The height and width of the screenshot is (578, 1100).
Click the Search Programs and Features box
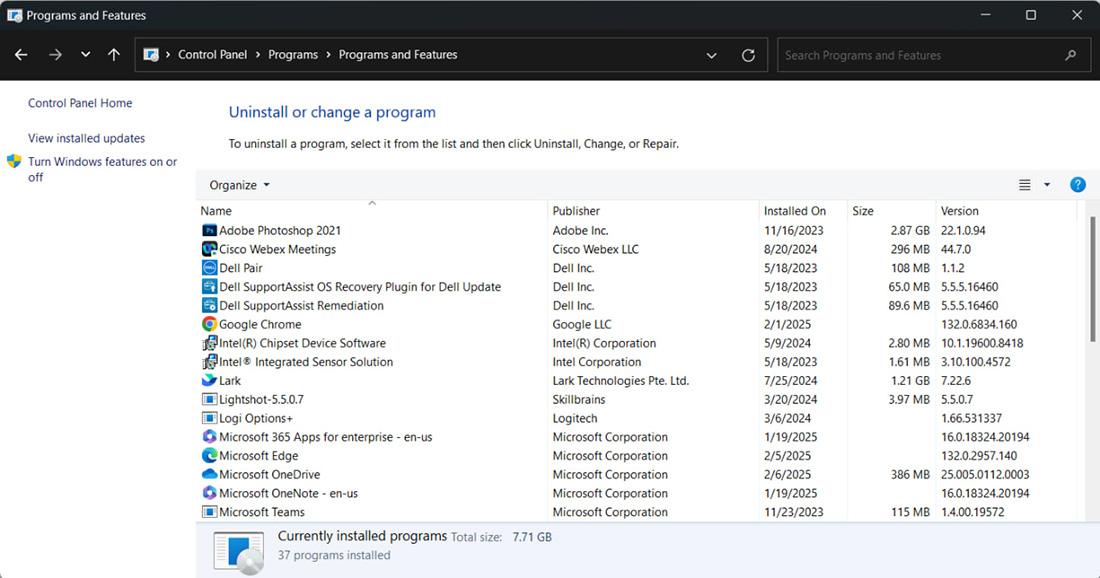[920, 56]
